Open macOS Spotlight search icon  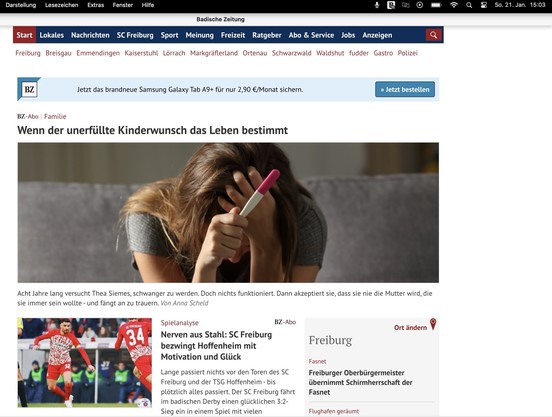[x=469, y=5]
